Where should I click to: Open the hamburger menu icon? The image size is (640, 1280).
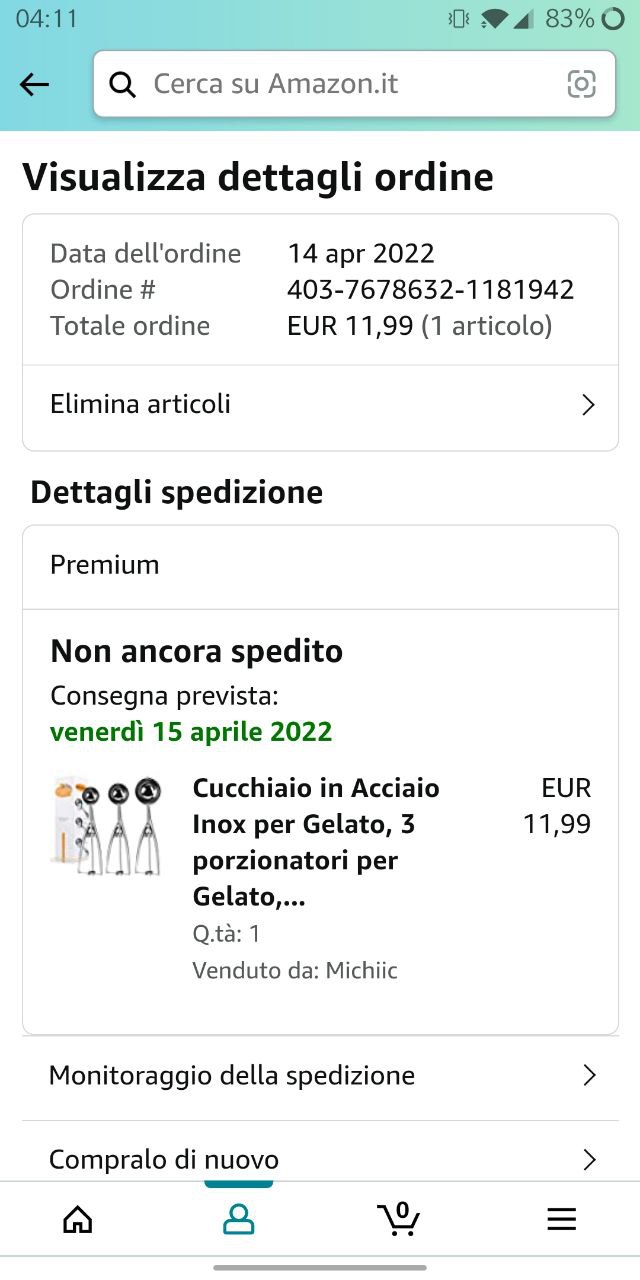561,1219
